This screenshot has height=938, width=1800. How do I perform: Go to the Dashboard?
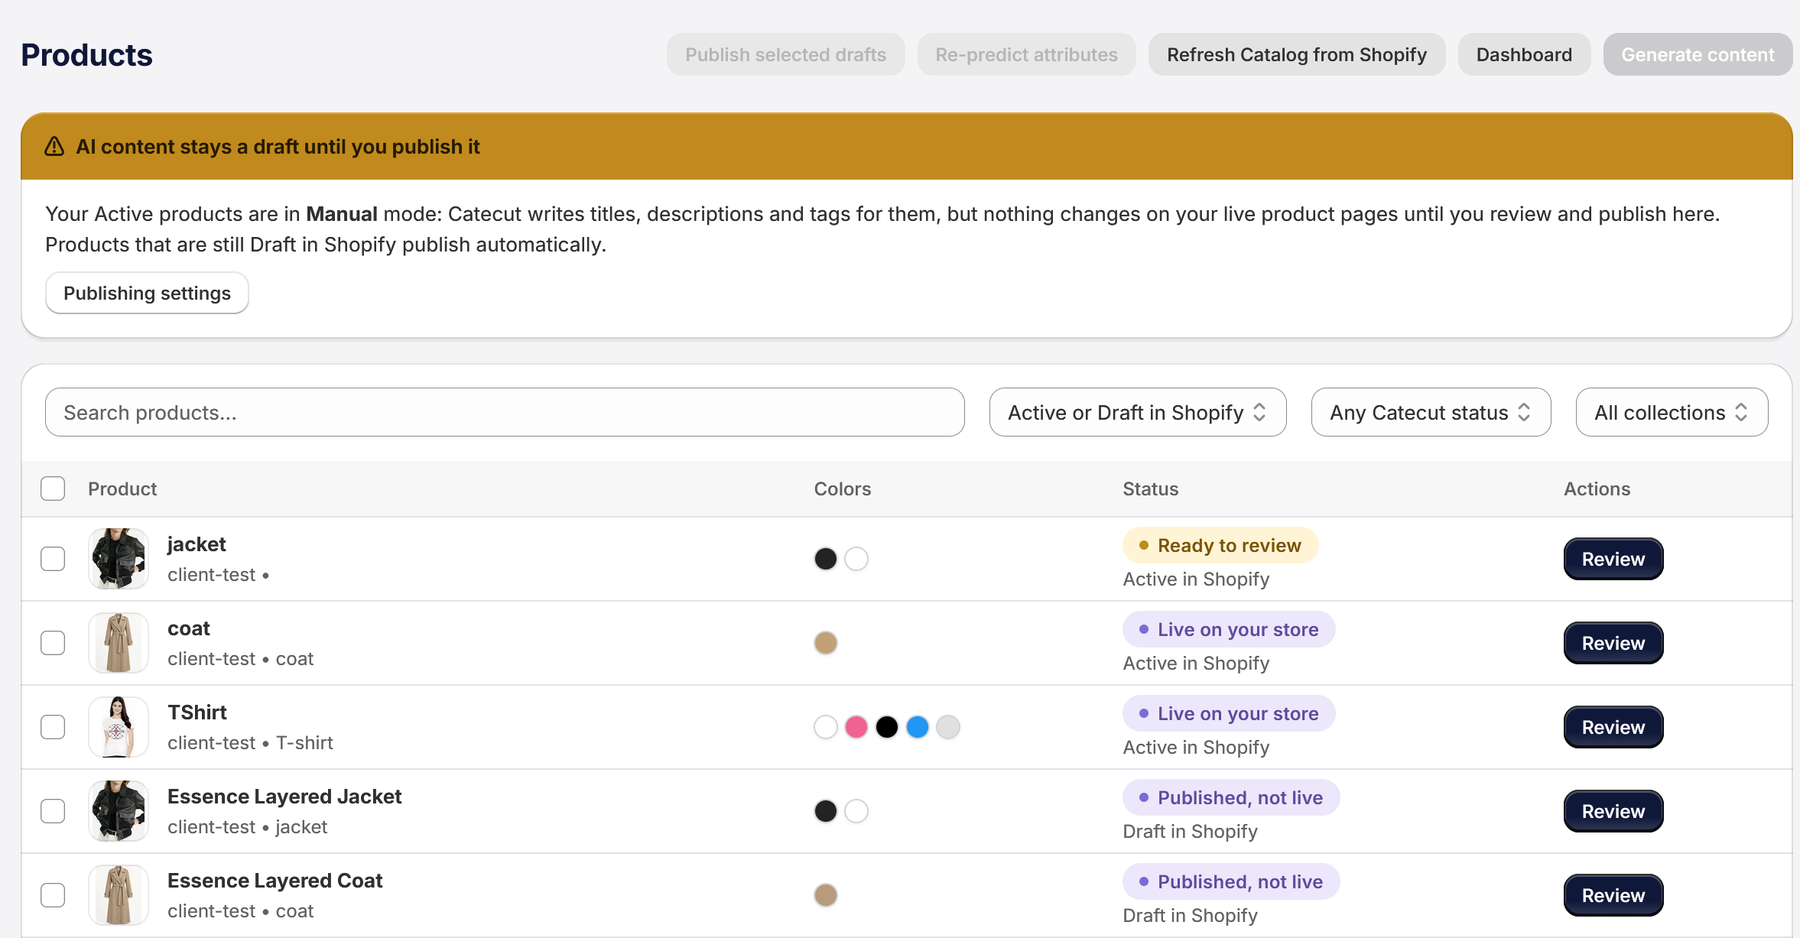click(1524, 55)
